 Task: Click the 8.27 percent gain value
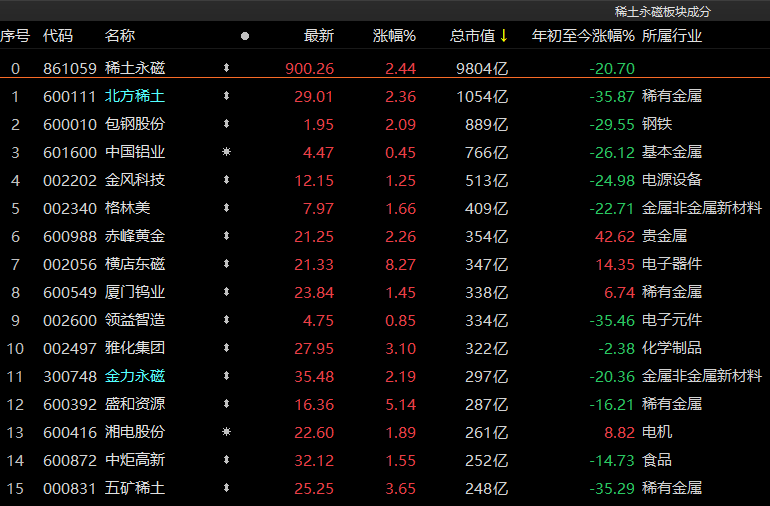click(401, 265)
